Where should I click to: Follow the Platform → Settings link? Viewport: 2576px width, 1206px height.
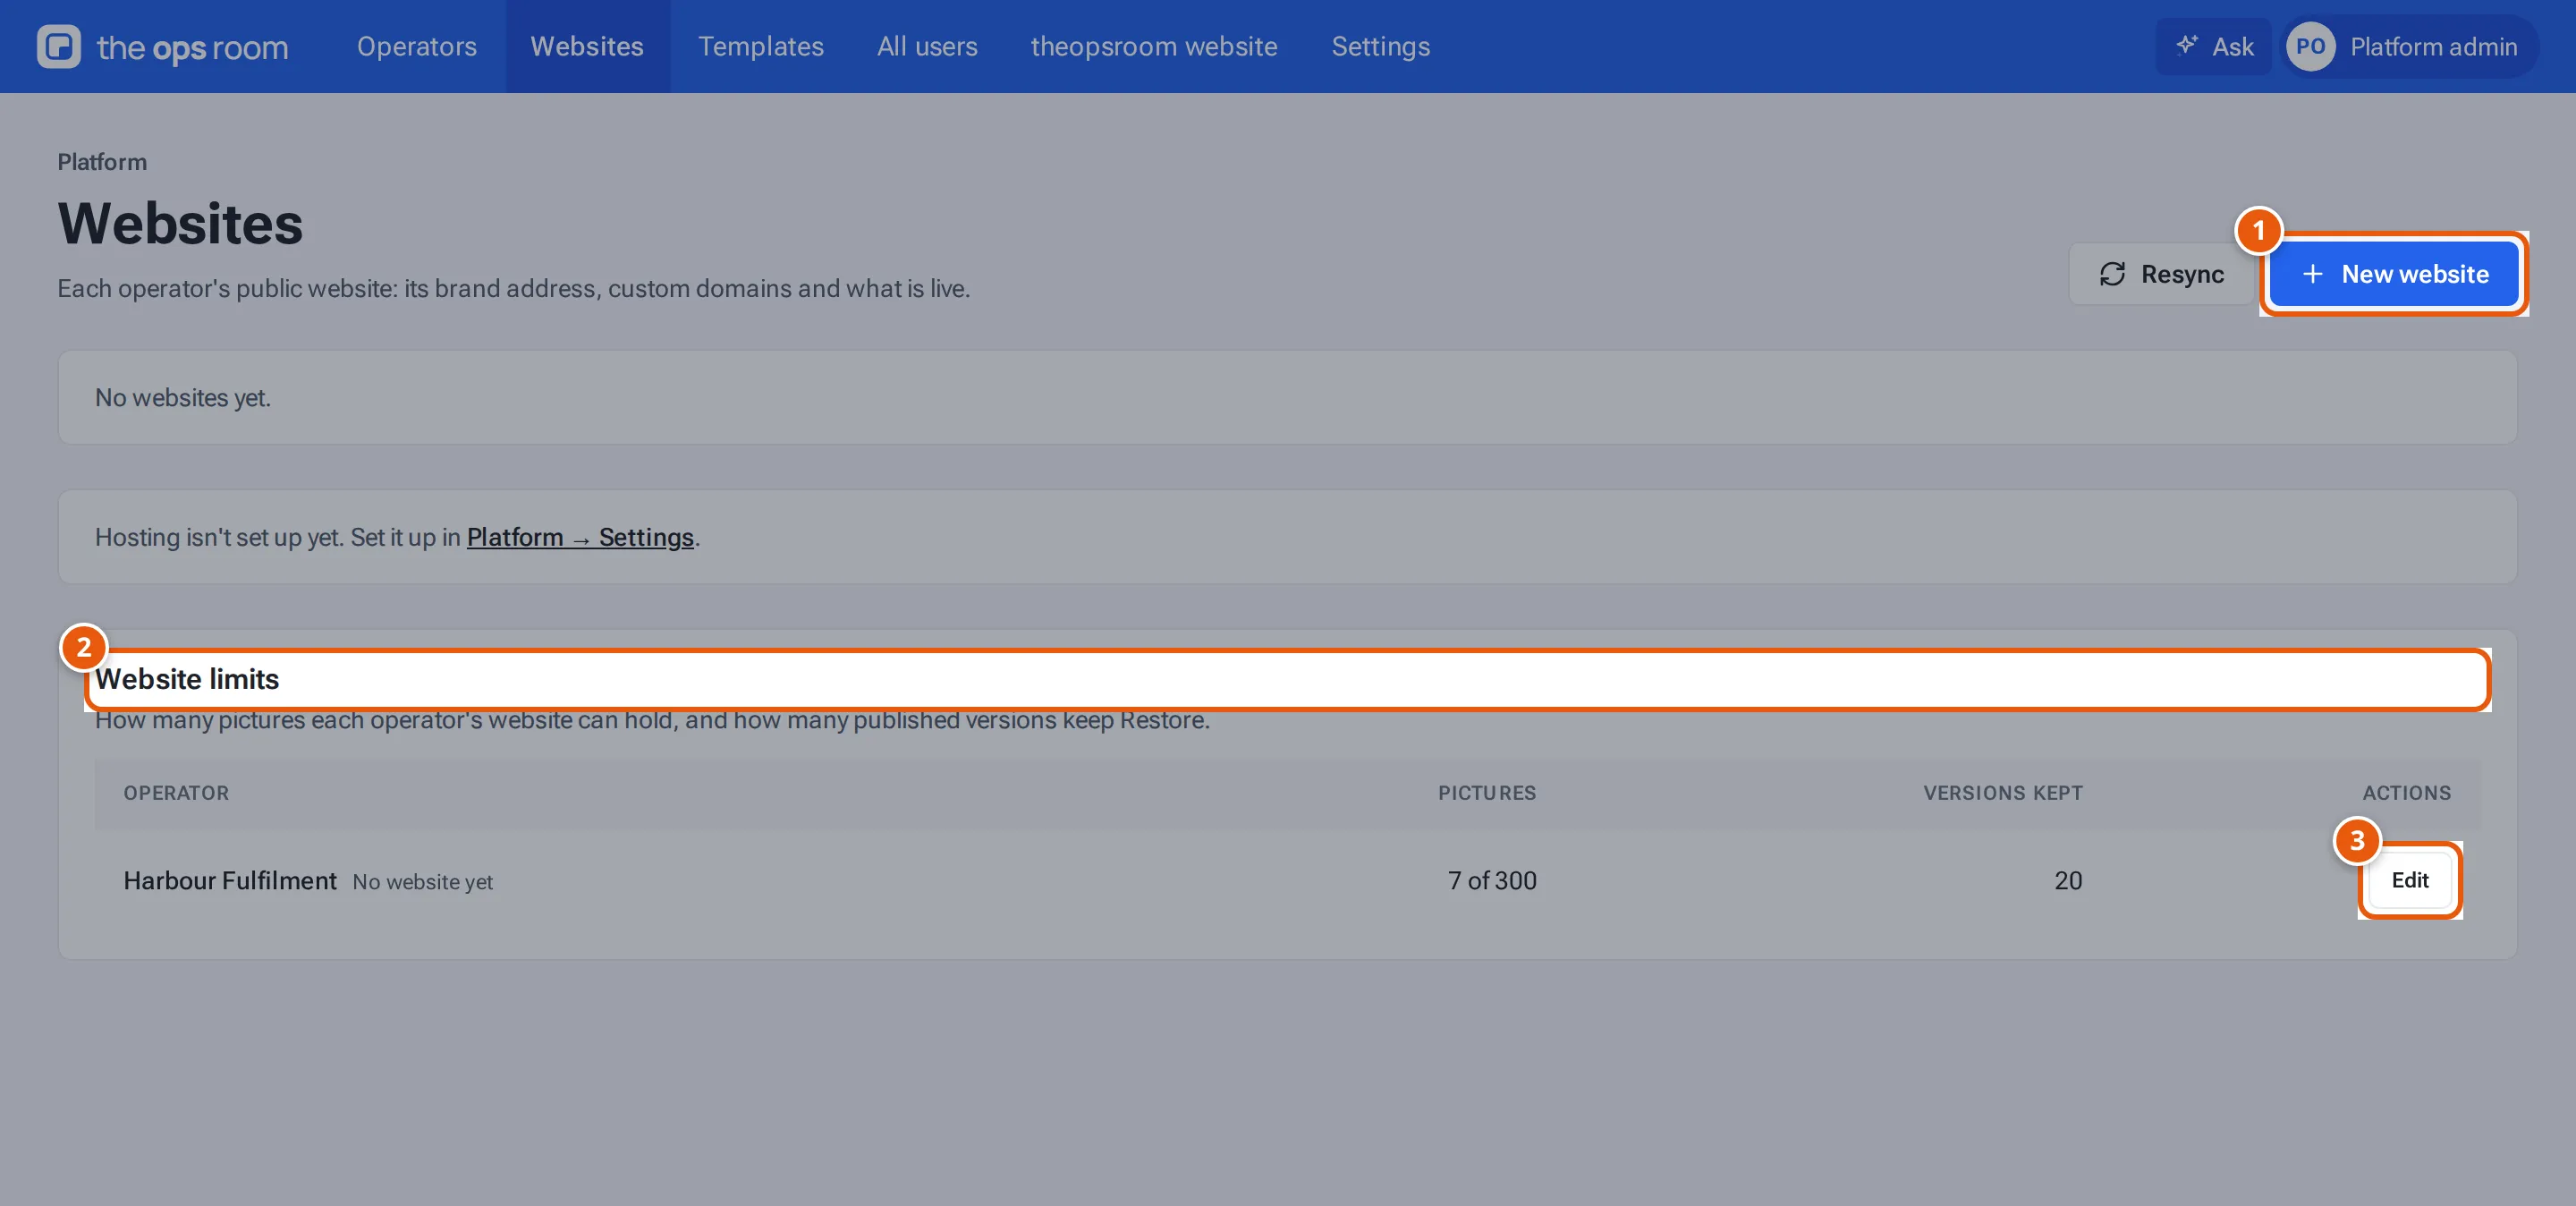(580, 537)
